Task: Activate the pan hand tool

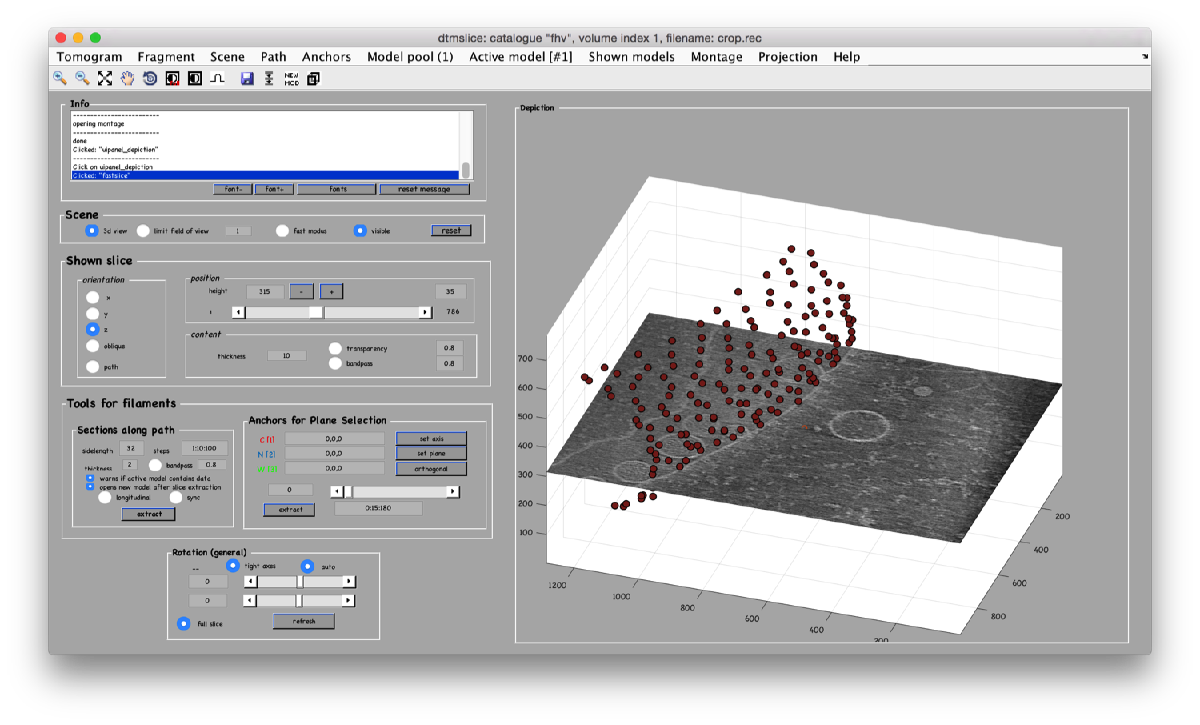Action: 127,78
